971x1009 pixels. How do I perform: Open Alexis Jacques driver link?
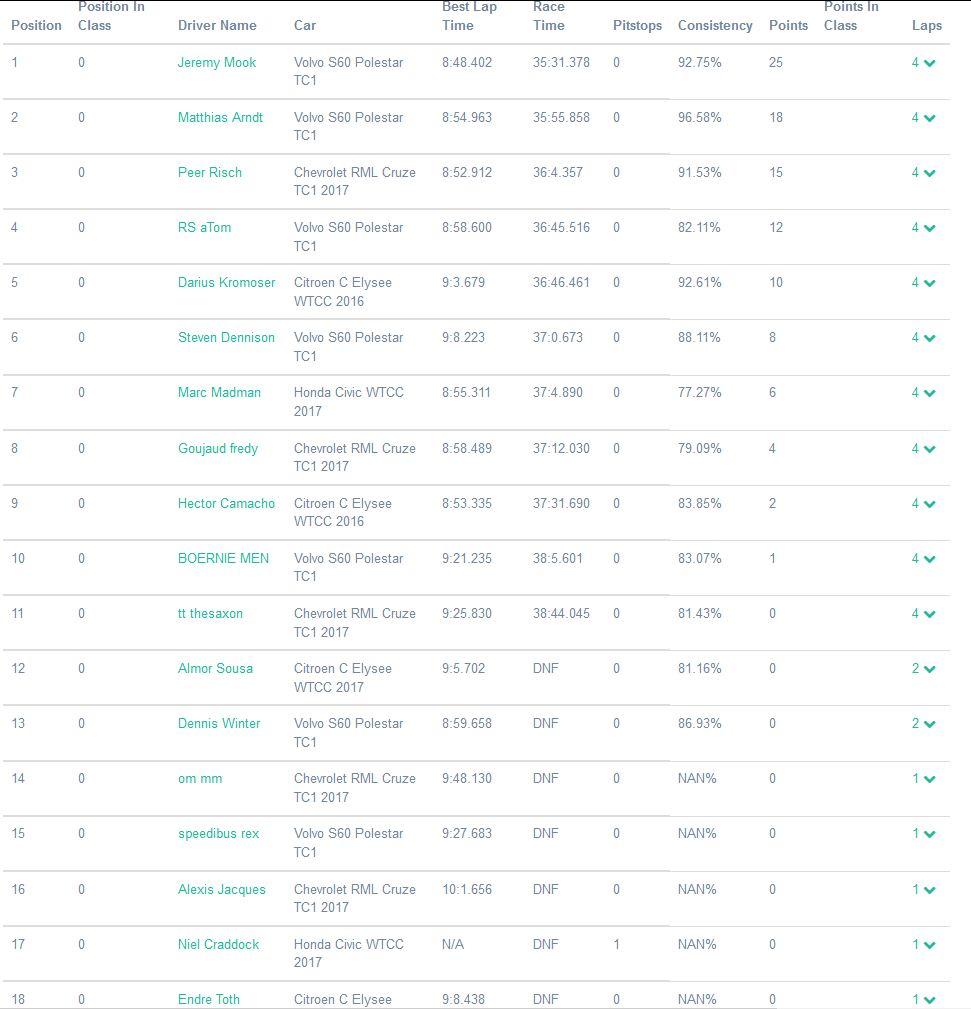(222, 889)
